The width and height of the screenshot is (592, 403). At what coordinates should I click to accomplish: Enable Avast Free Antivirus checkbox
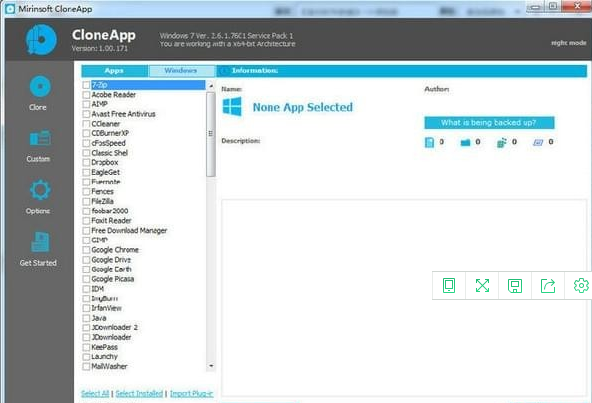point(86,114)
